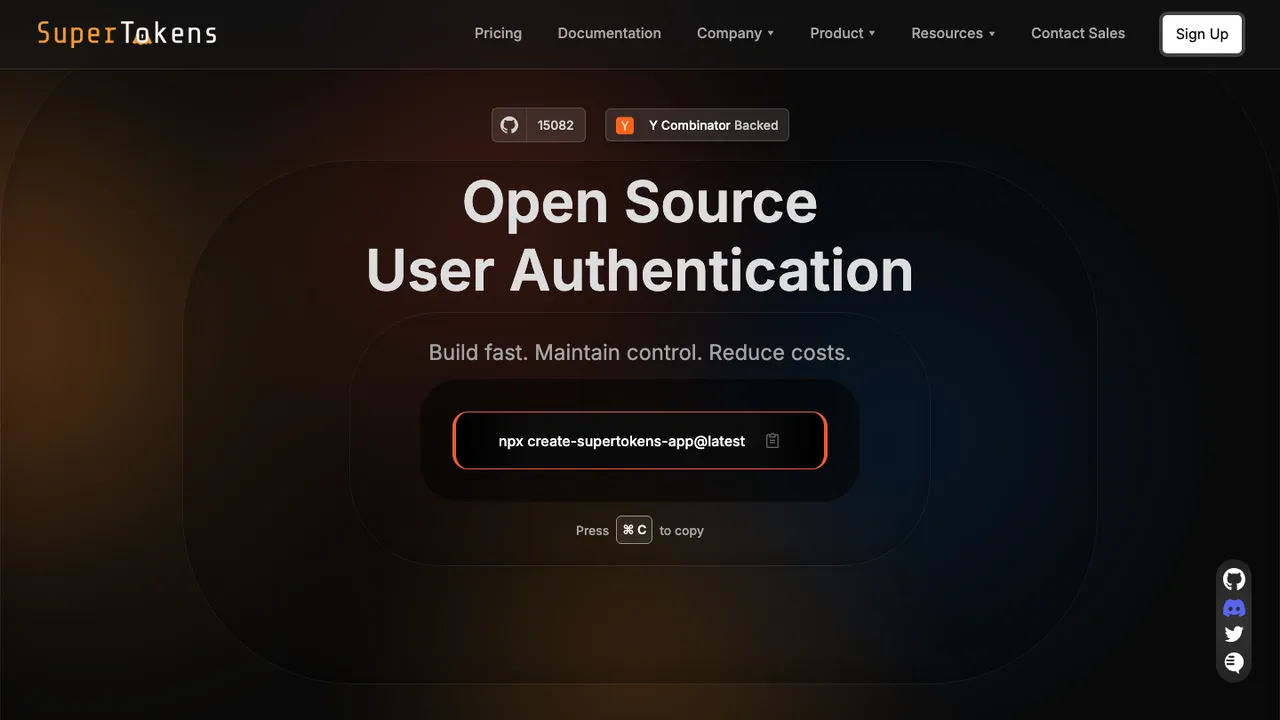Click the GitHub icon in stars badge
The width and height of the screenshot is (1280, 720).
510,125
